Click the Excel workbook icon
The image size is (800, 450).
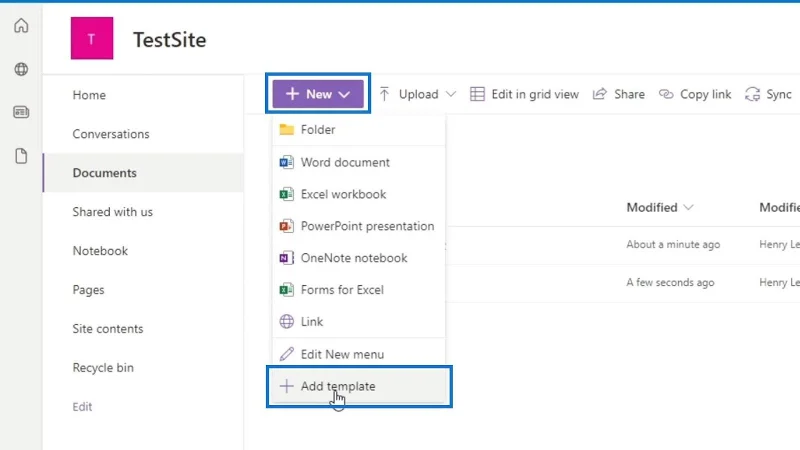pos(287,194)
